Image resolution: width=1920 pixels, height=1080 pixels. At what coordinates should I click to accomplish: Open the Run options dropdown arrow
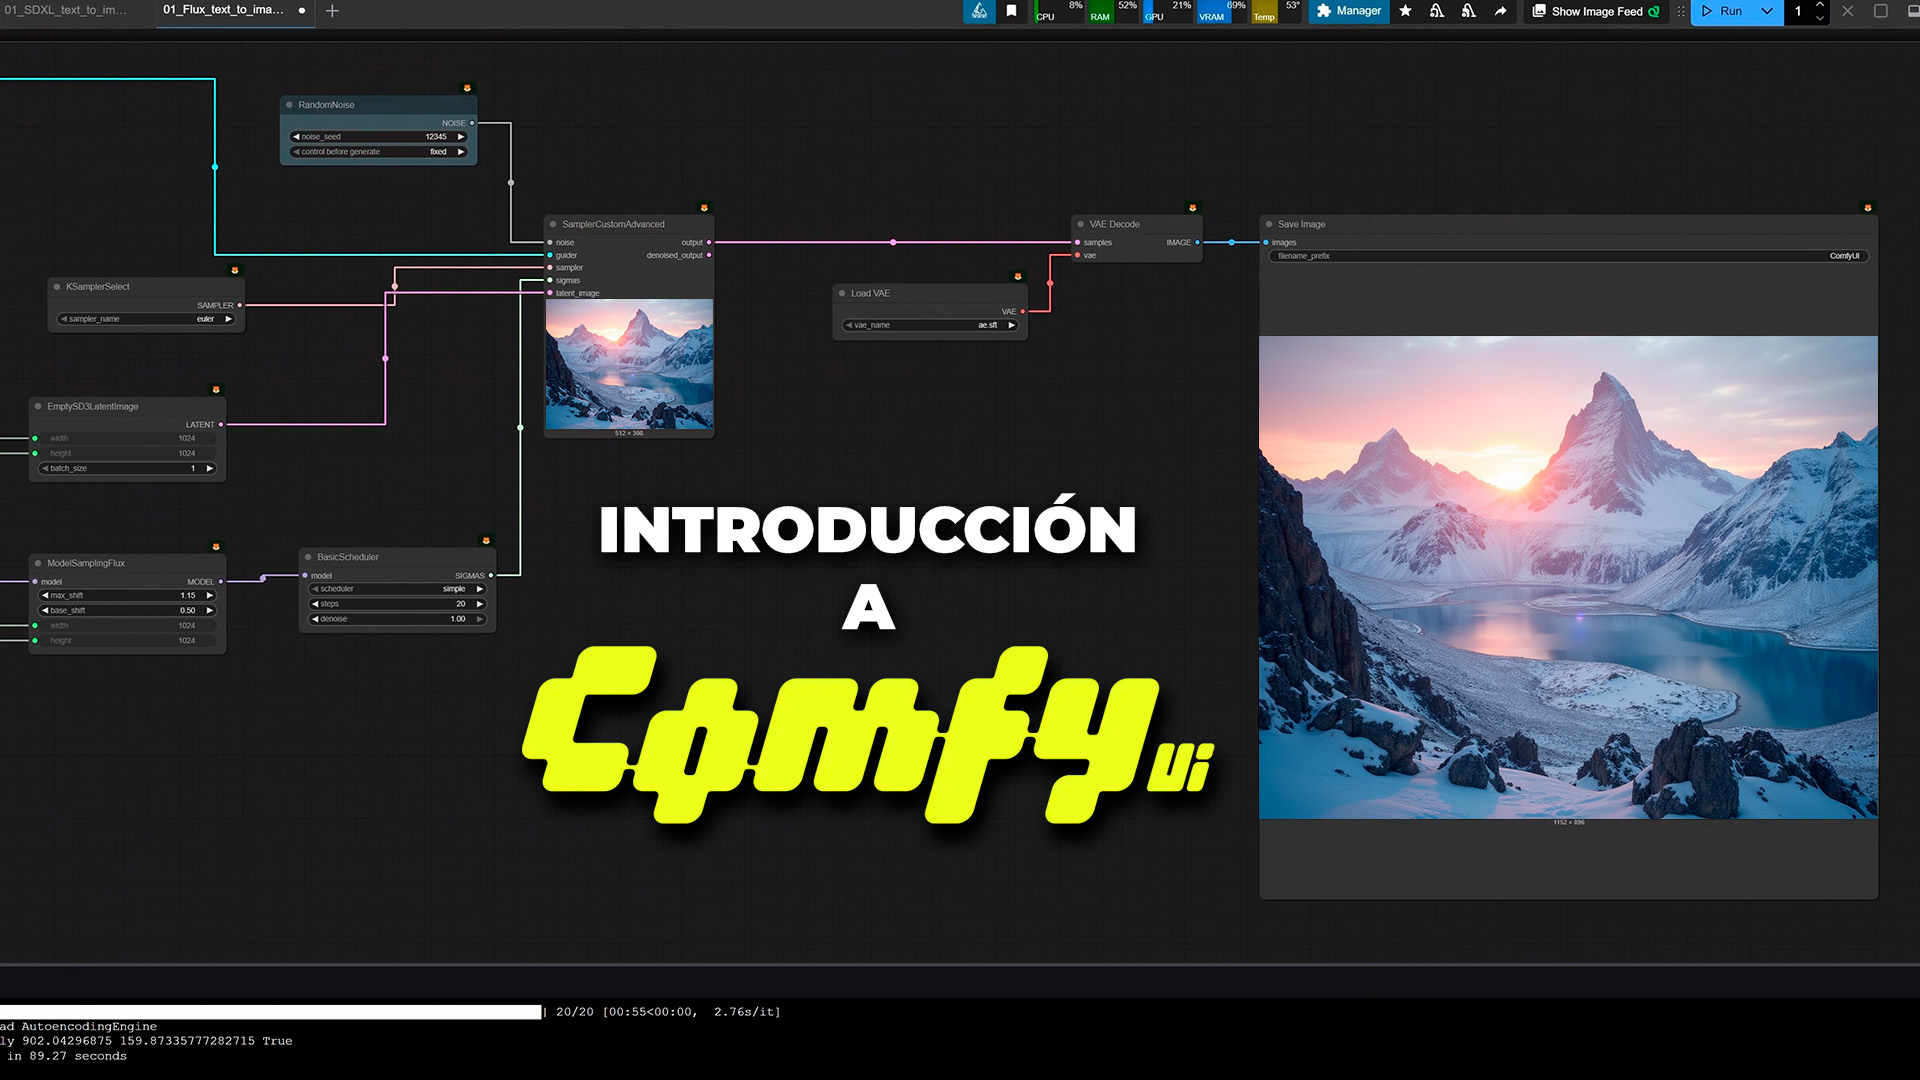tap(1767, 11)
